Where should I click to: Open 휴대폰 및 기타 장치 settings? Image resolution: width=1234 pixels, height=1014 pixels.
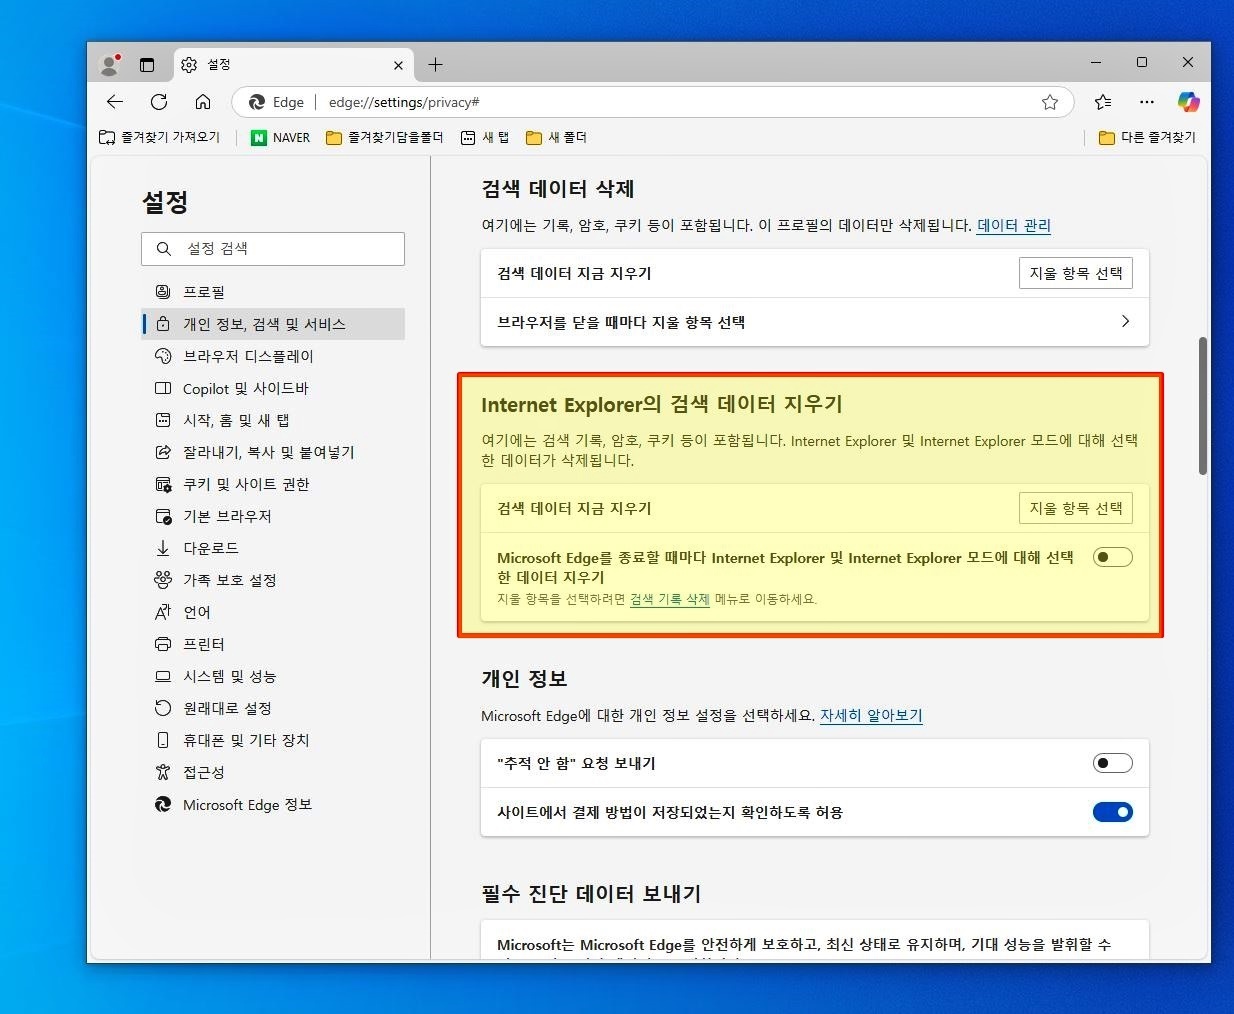point(273,740)
